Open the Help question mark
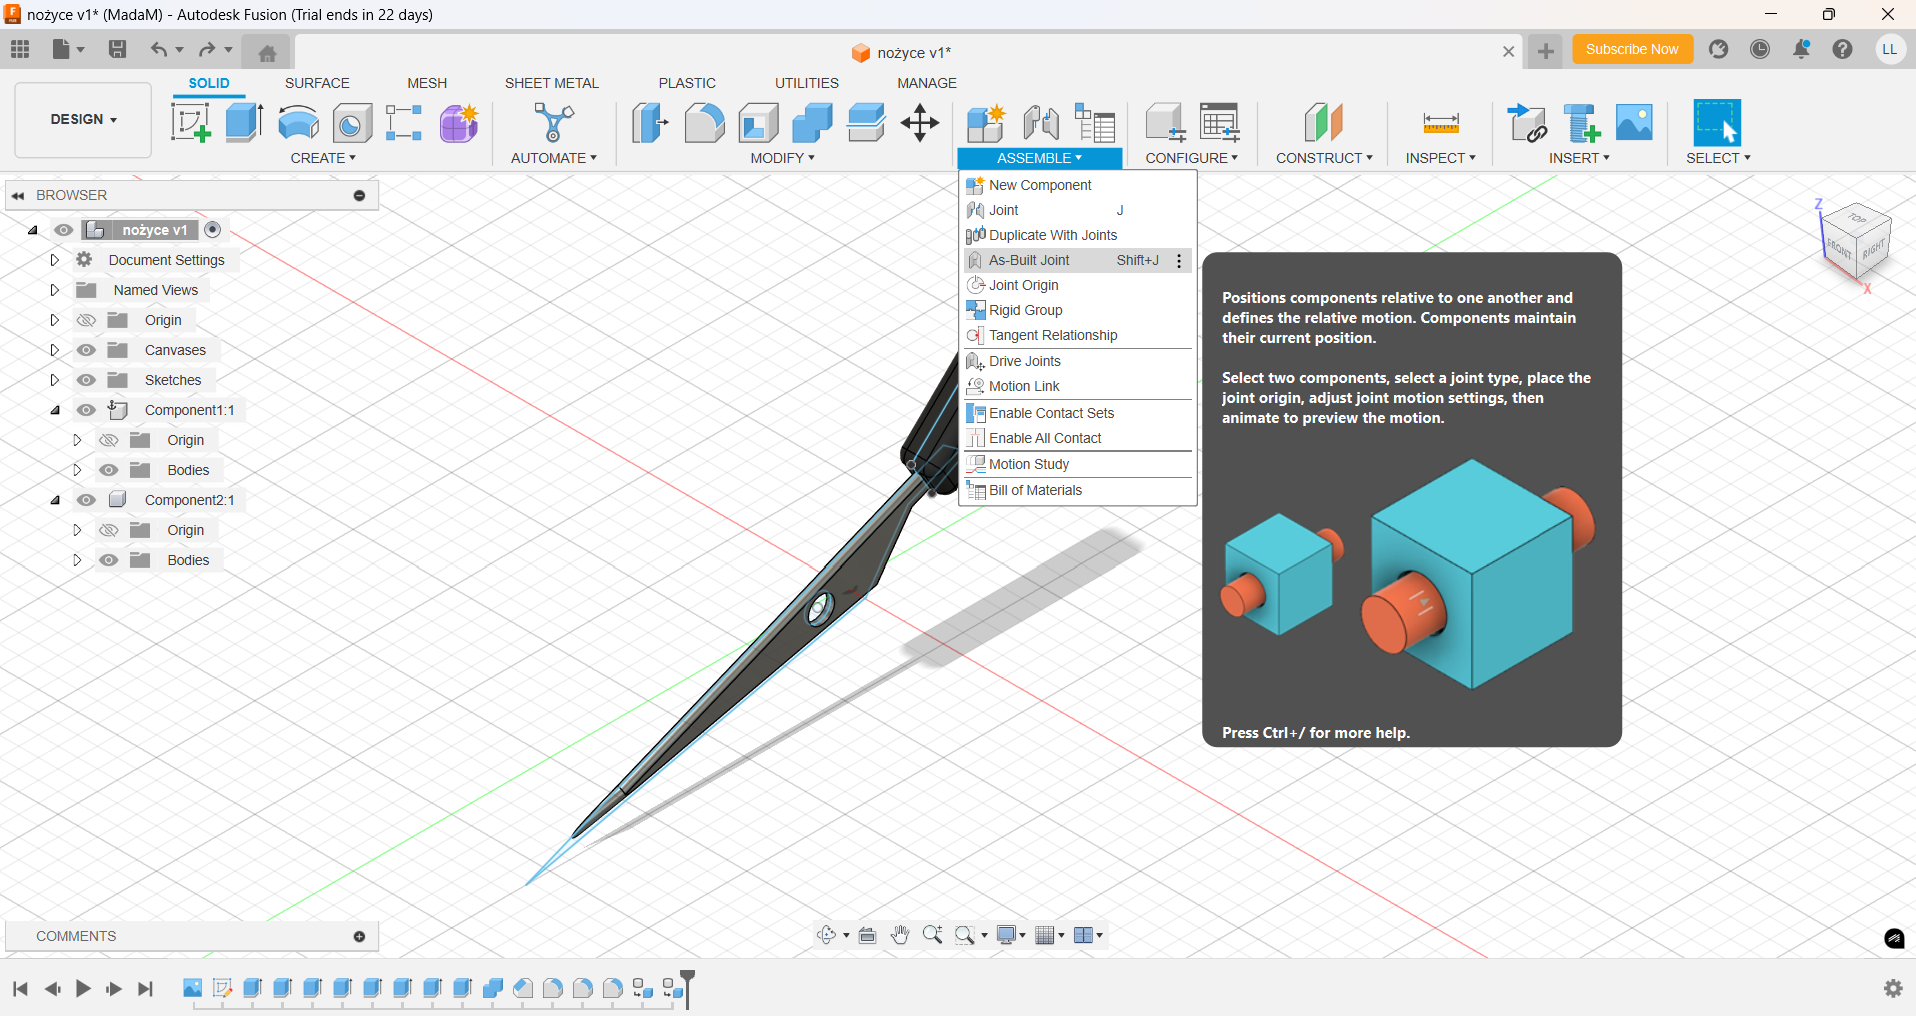Viewport: 1916px width, 1016px height. coord(1842,49)
